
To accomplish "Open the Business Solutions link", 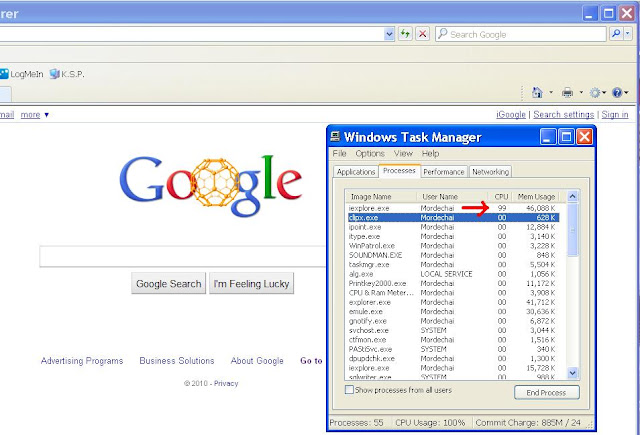I will tap(177, 361).
